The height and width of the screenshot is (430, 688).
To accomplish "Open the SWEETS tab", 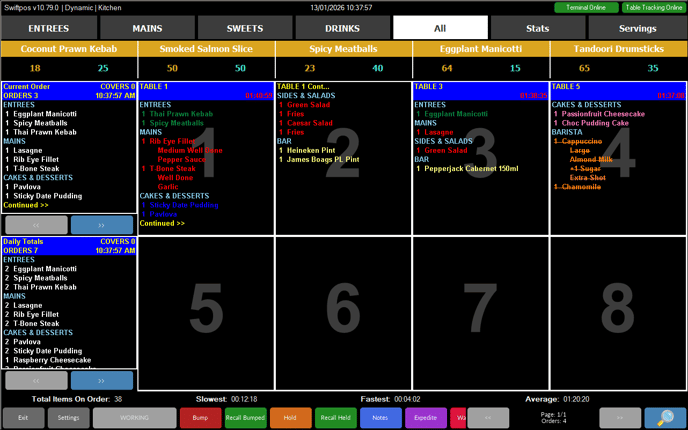I will point(245,28).
